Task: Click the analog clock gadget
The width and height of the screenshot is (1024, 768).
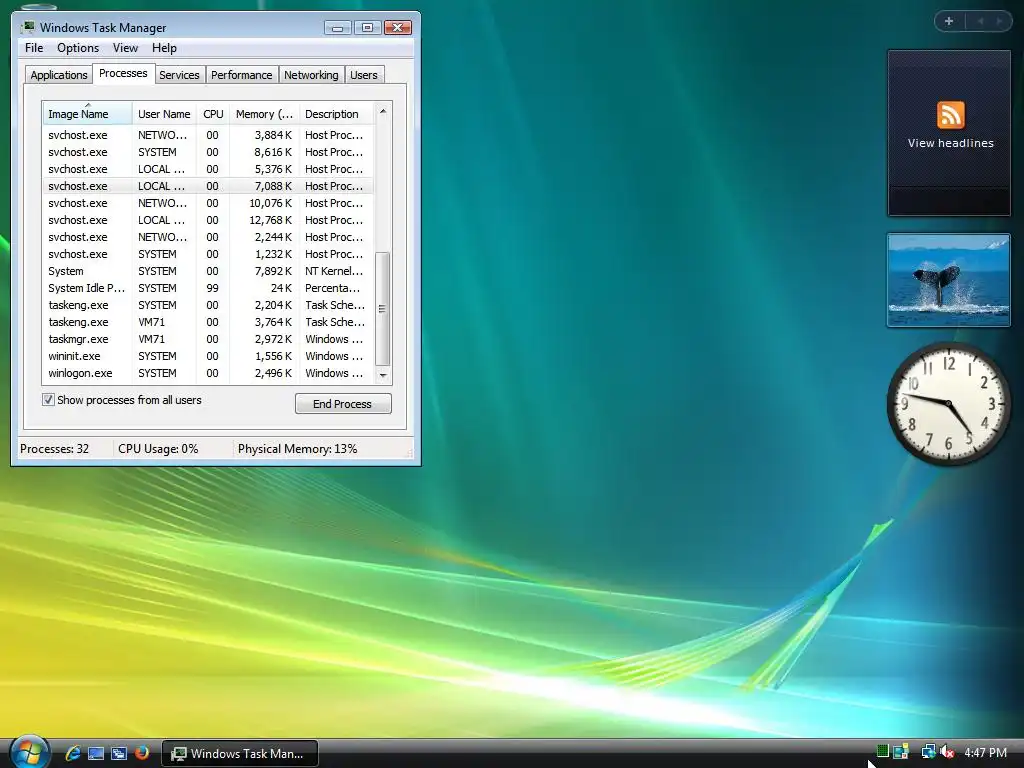Action: click(948, 404)
